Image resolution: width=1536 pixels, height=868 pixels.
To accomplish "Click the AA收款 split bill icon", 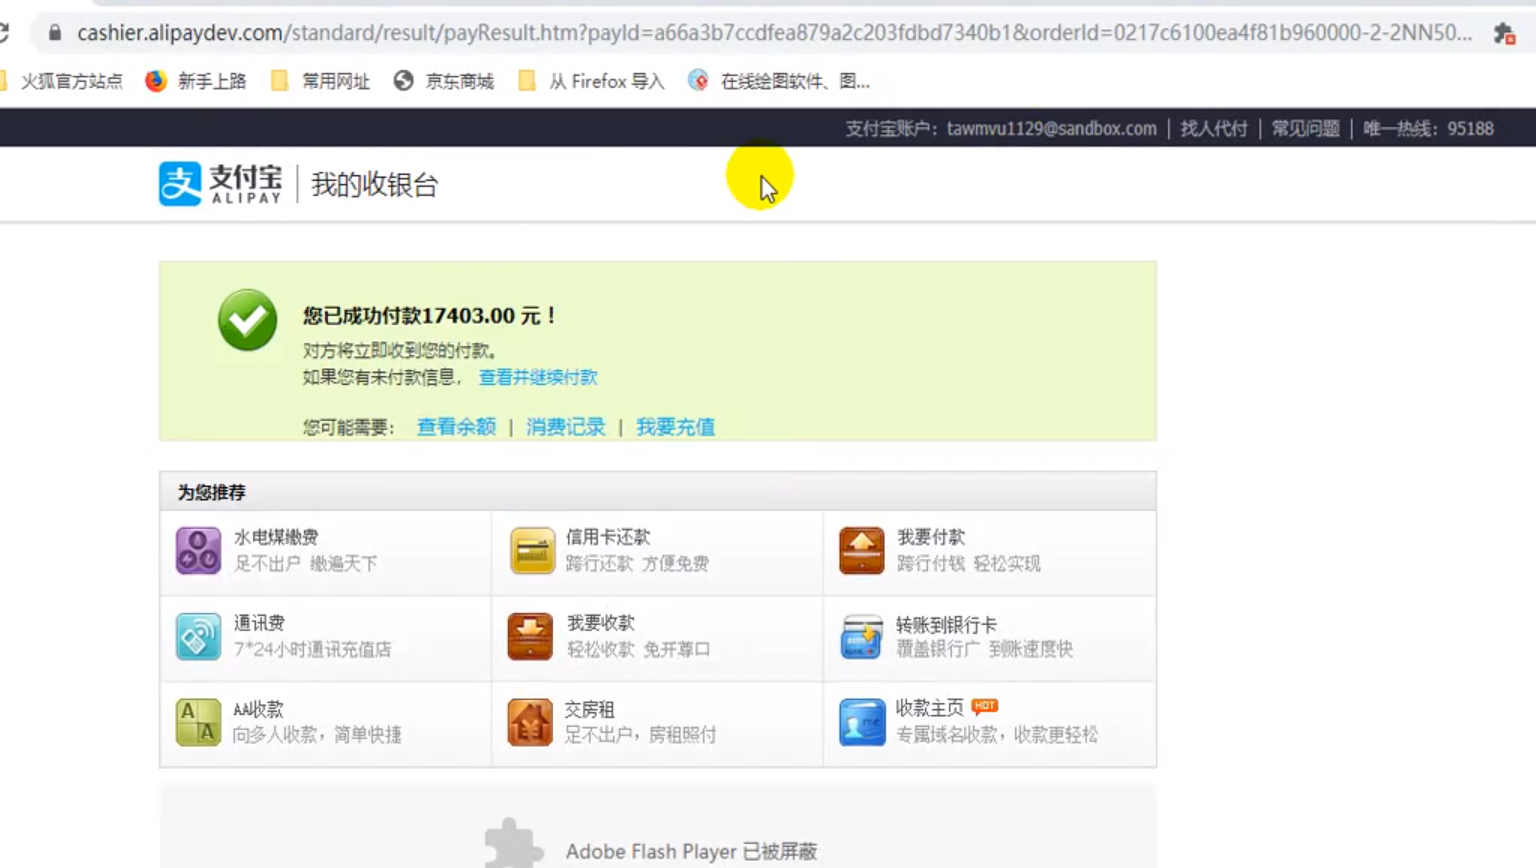I will (x=198, y=722).
